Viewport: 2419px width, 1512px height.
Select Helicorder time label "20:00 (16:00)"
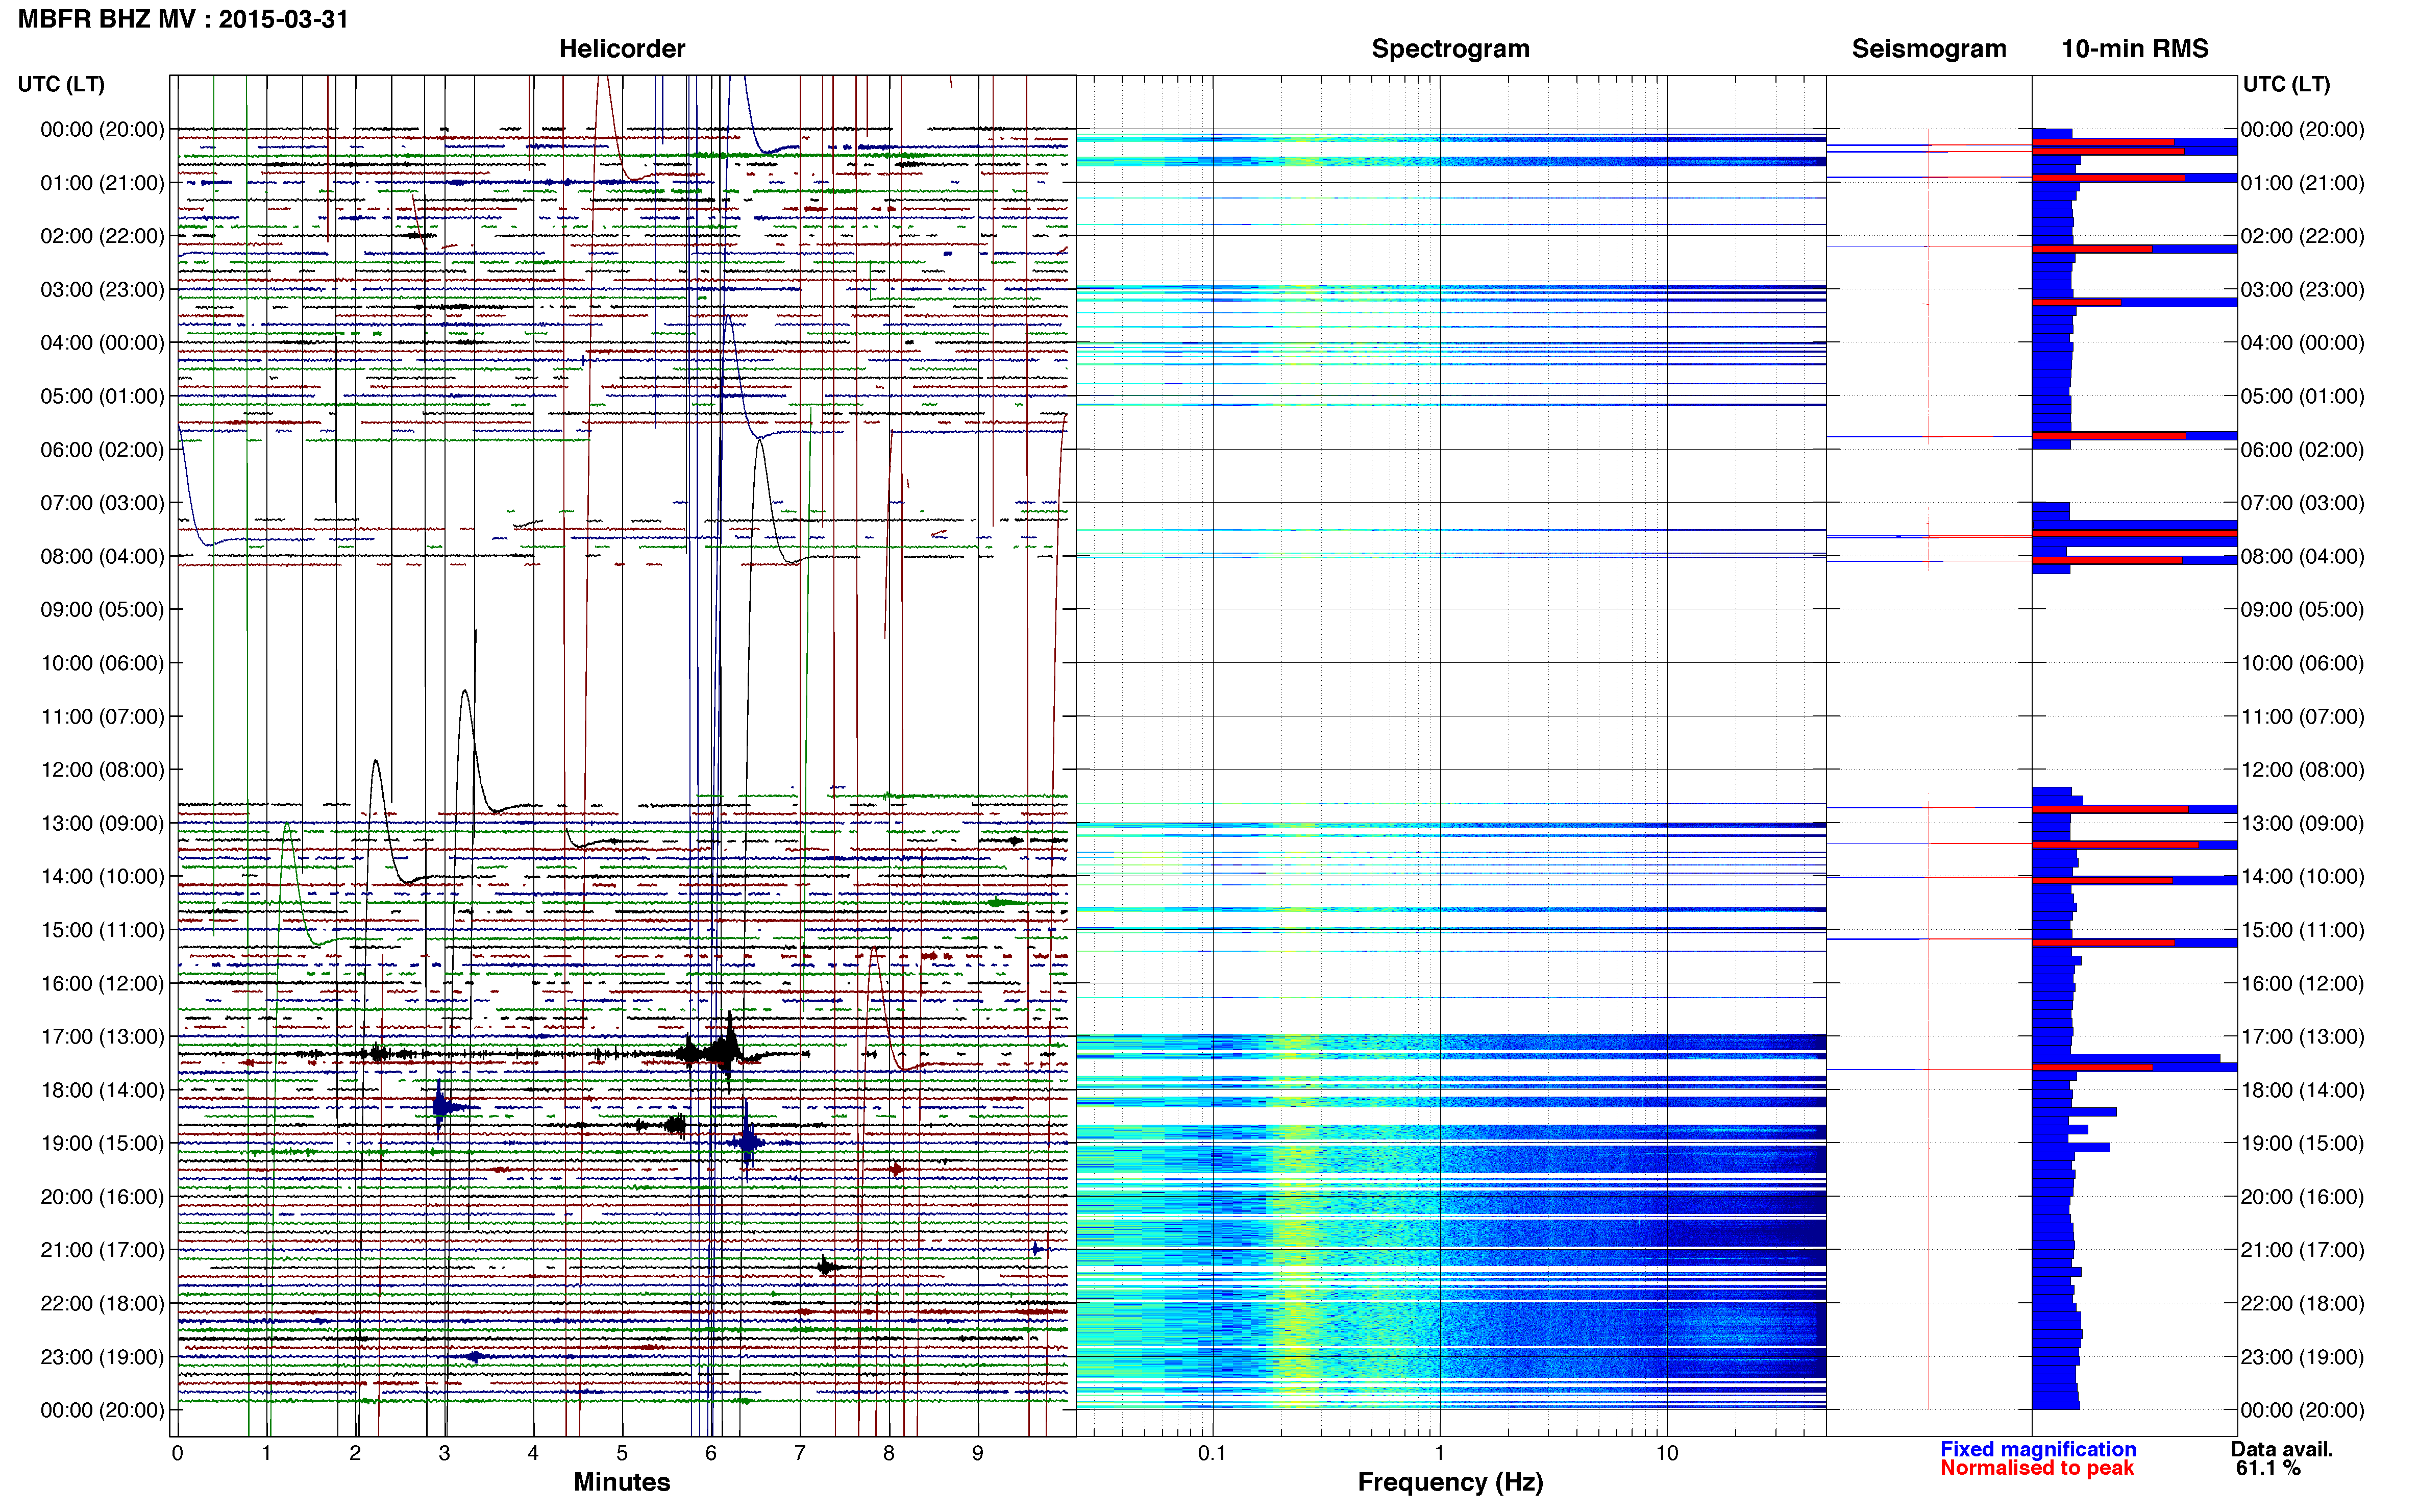102,1197
